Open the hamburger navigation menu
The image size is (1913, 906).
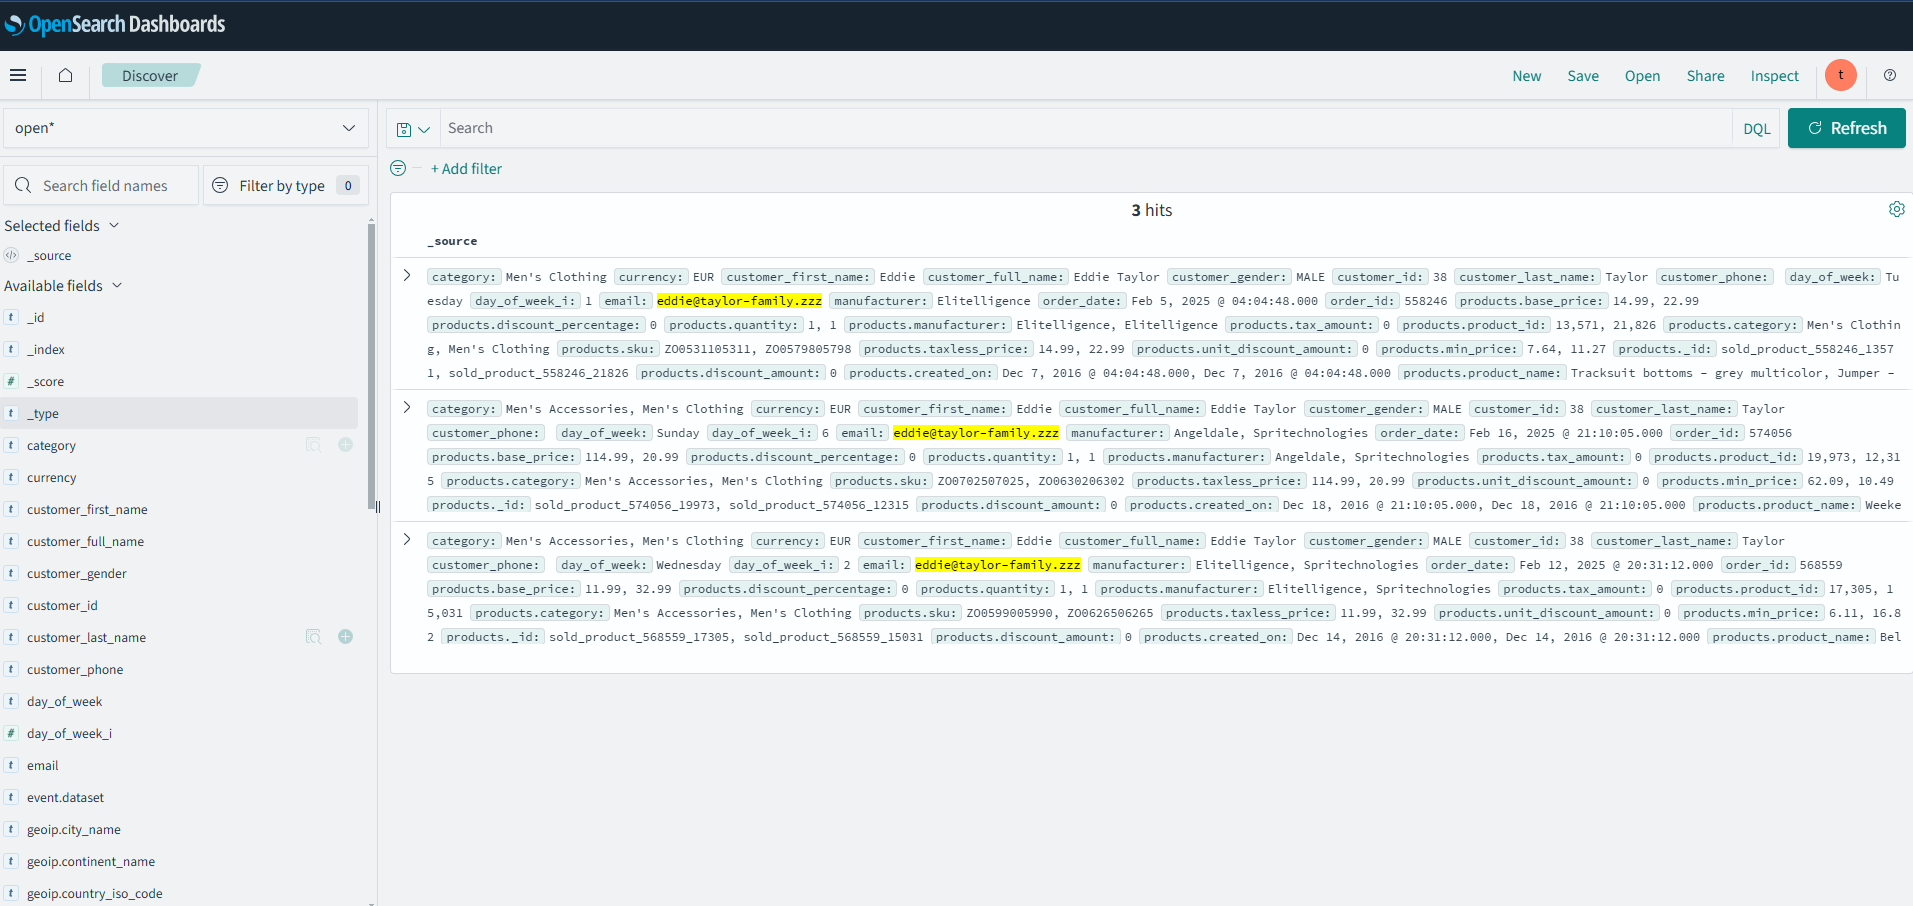(18, 76)
